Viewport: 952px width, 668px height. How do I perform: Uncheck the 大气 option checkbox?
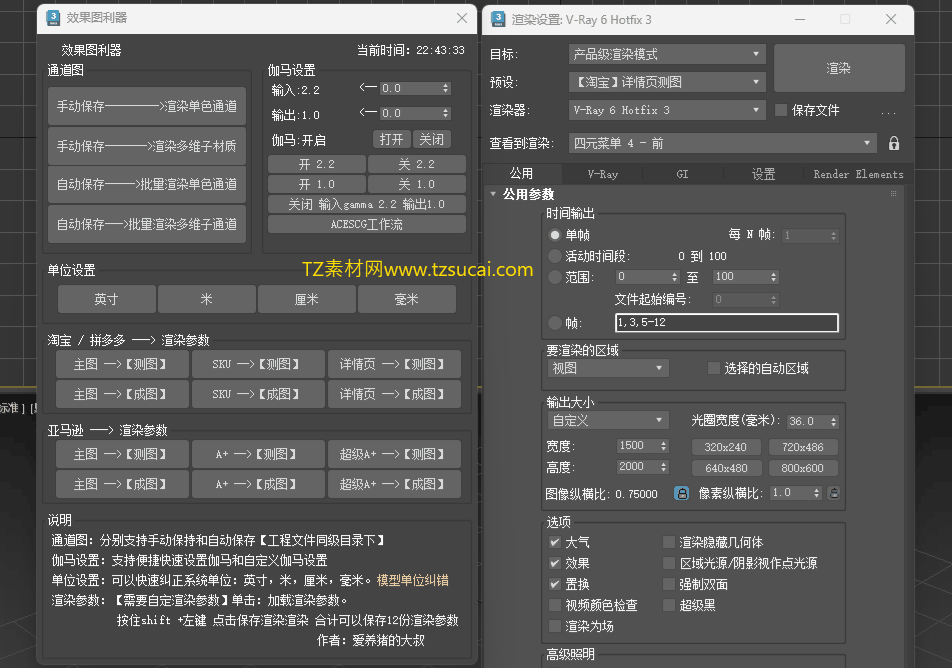point(554,542)
